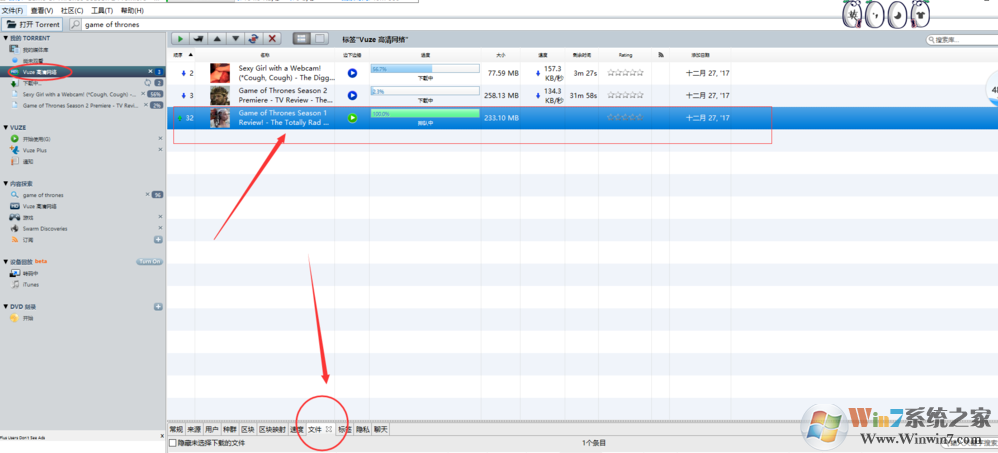Open the 工具(T) menu
998x453 pixels.
pyautogui.click(x=102, y=11)
